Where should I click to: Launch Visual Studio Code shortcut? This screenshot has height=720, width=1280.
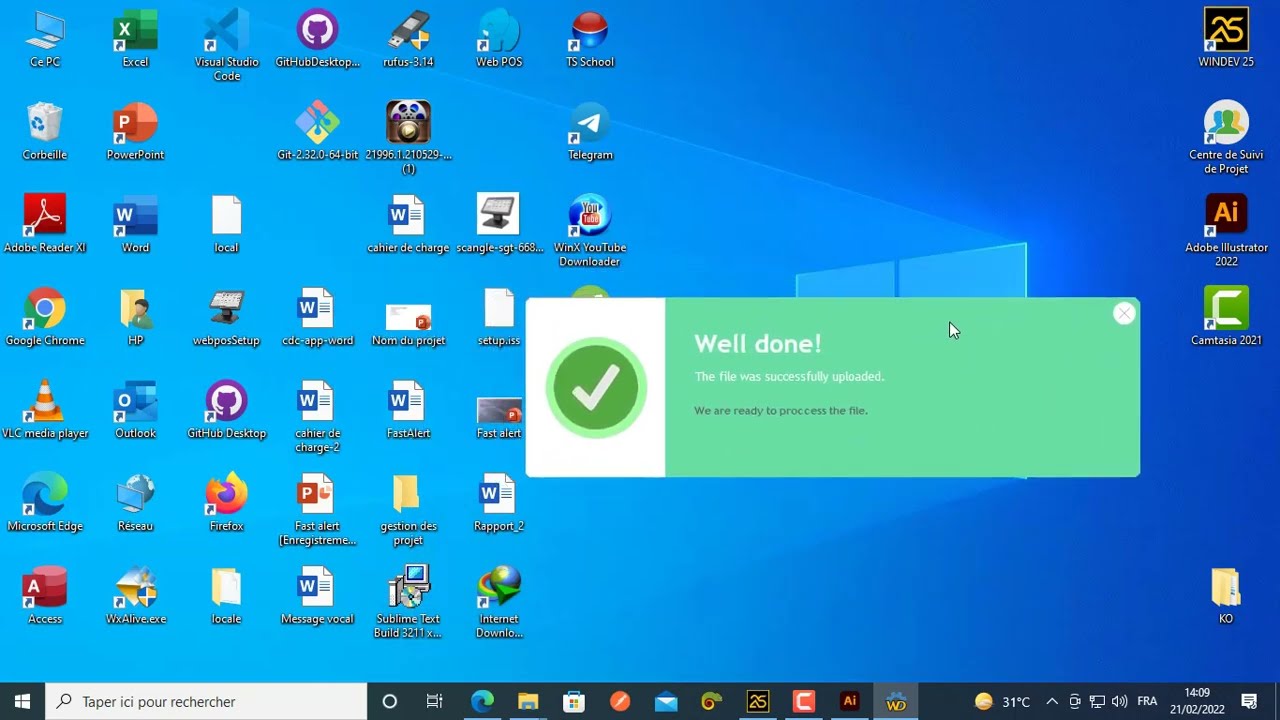click(x=227, y=45)
